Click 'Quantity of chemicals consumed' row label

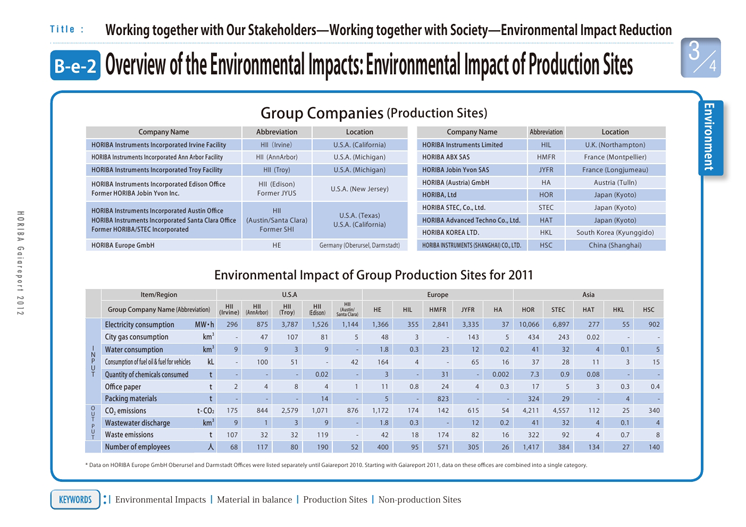click(x=147, y=375)
